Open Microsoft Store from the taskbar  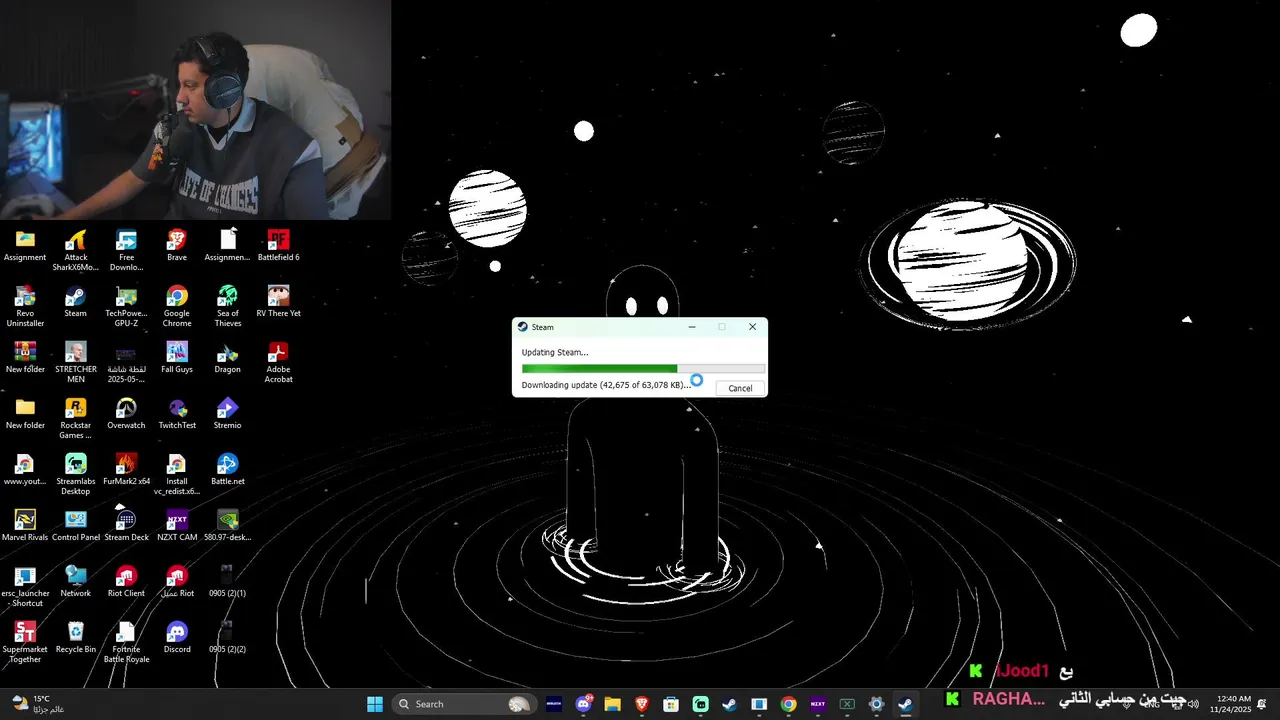click(x=671, y=704)
